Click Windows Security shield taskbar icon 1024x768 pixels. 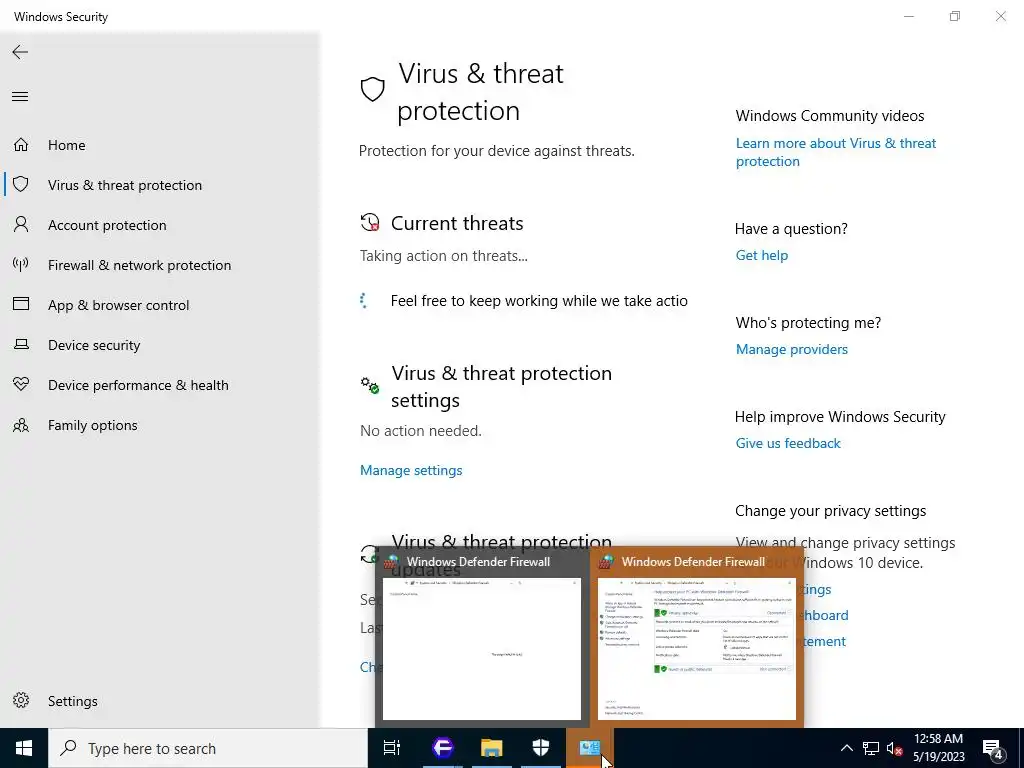pyautogui.click(x=541, y=748)
